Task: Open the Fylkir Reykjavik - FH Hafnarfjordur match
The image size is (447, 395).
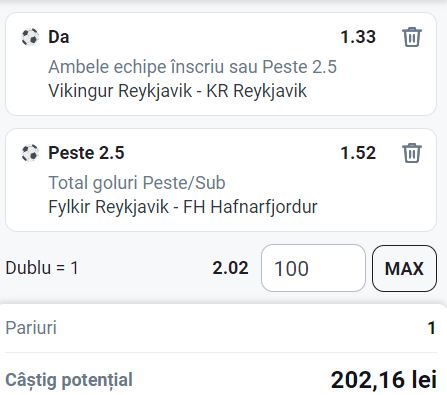Action: tap(183, 207)
